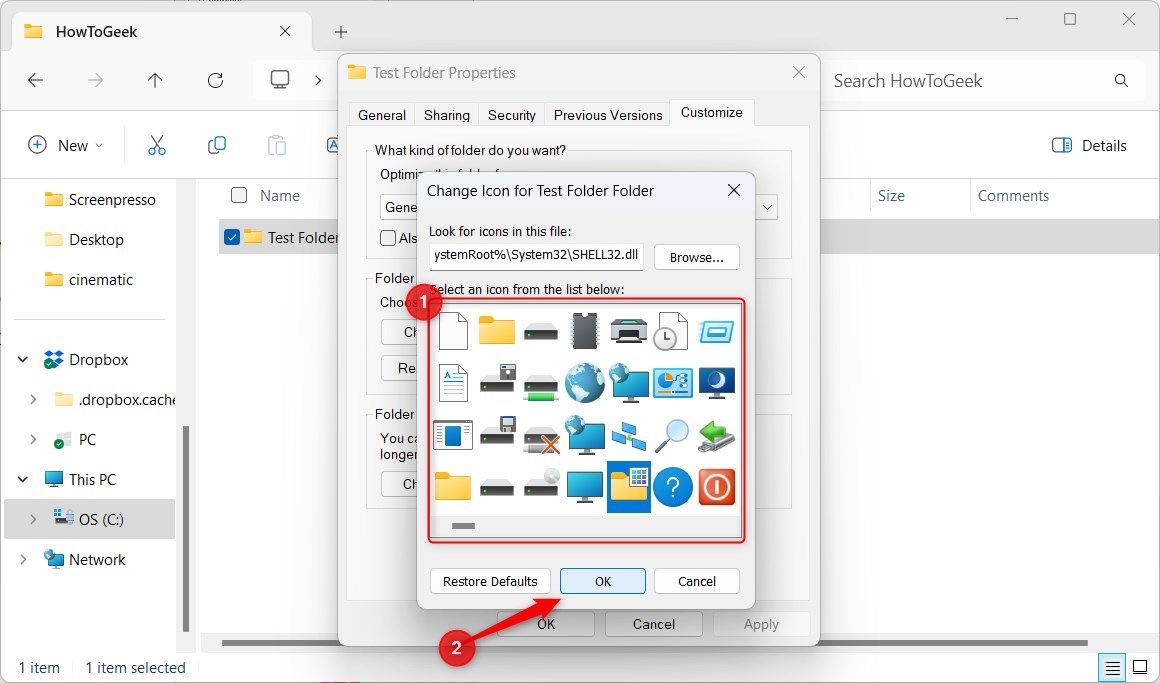Choose the drive with green arrow icon
This screenshot has height=683, width=1160.
(x=716, y=435)
